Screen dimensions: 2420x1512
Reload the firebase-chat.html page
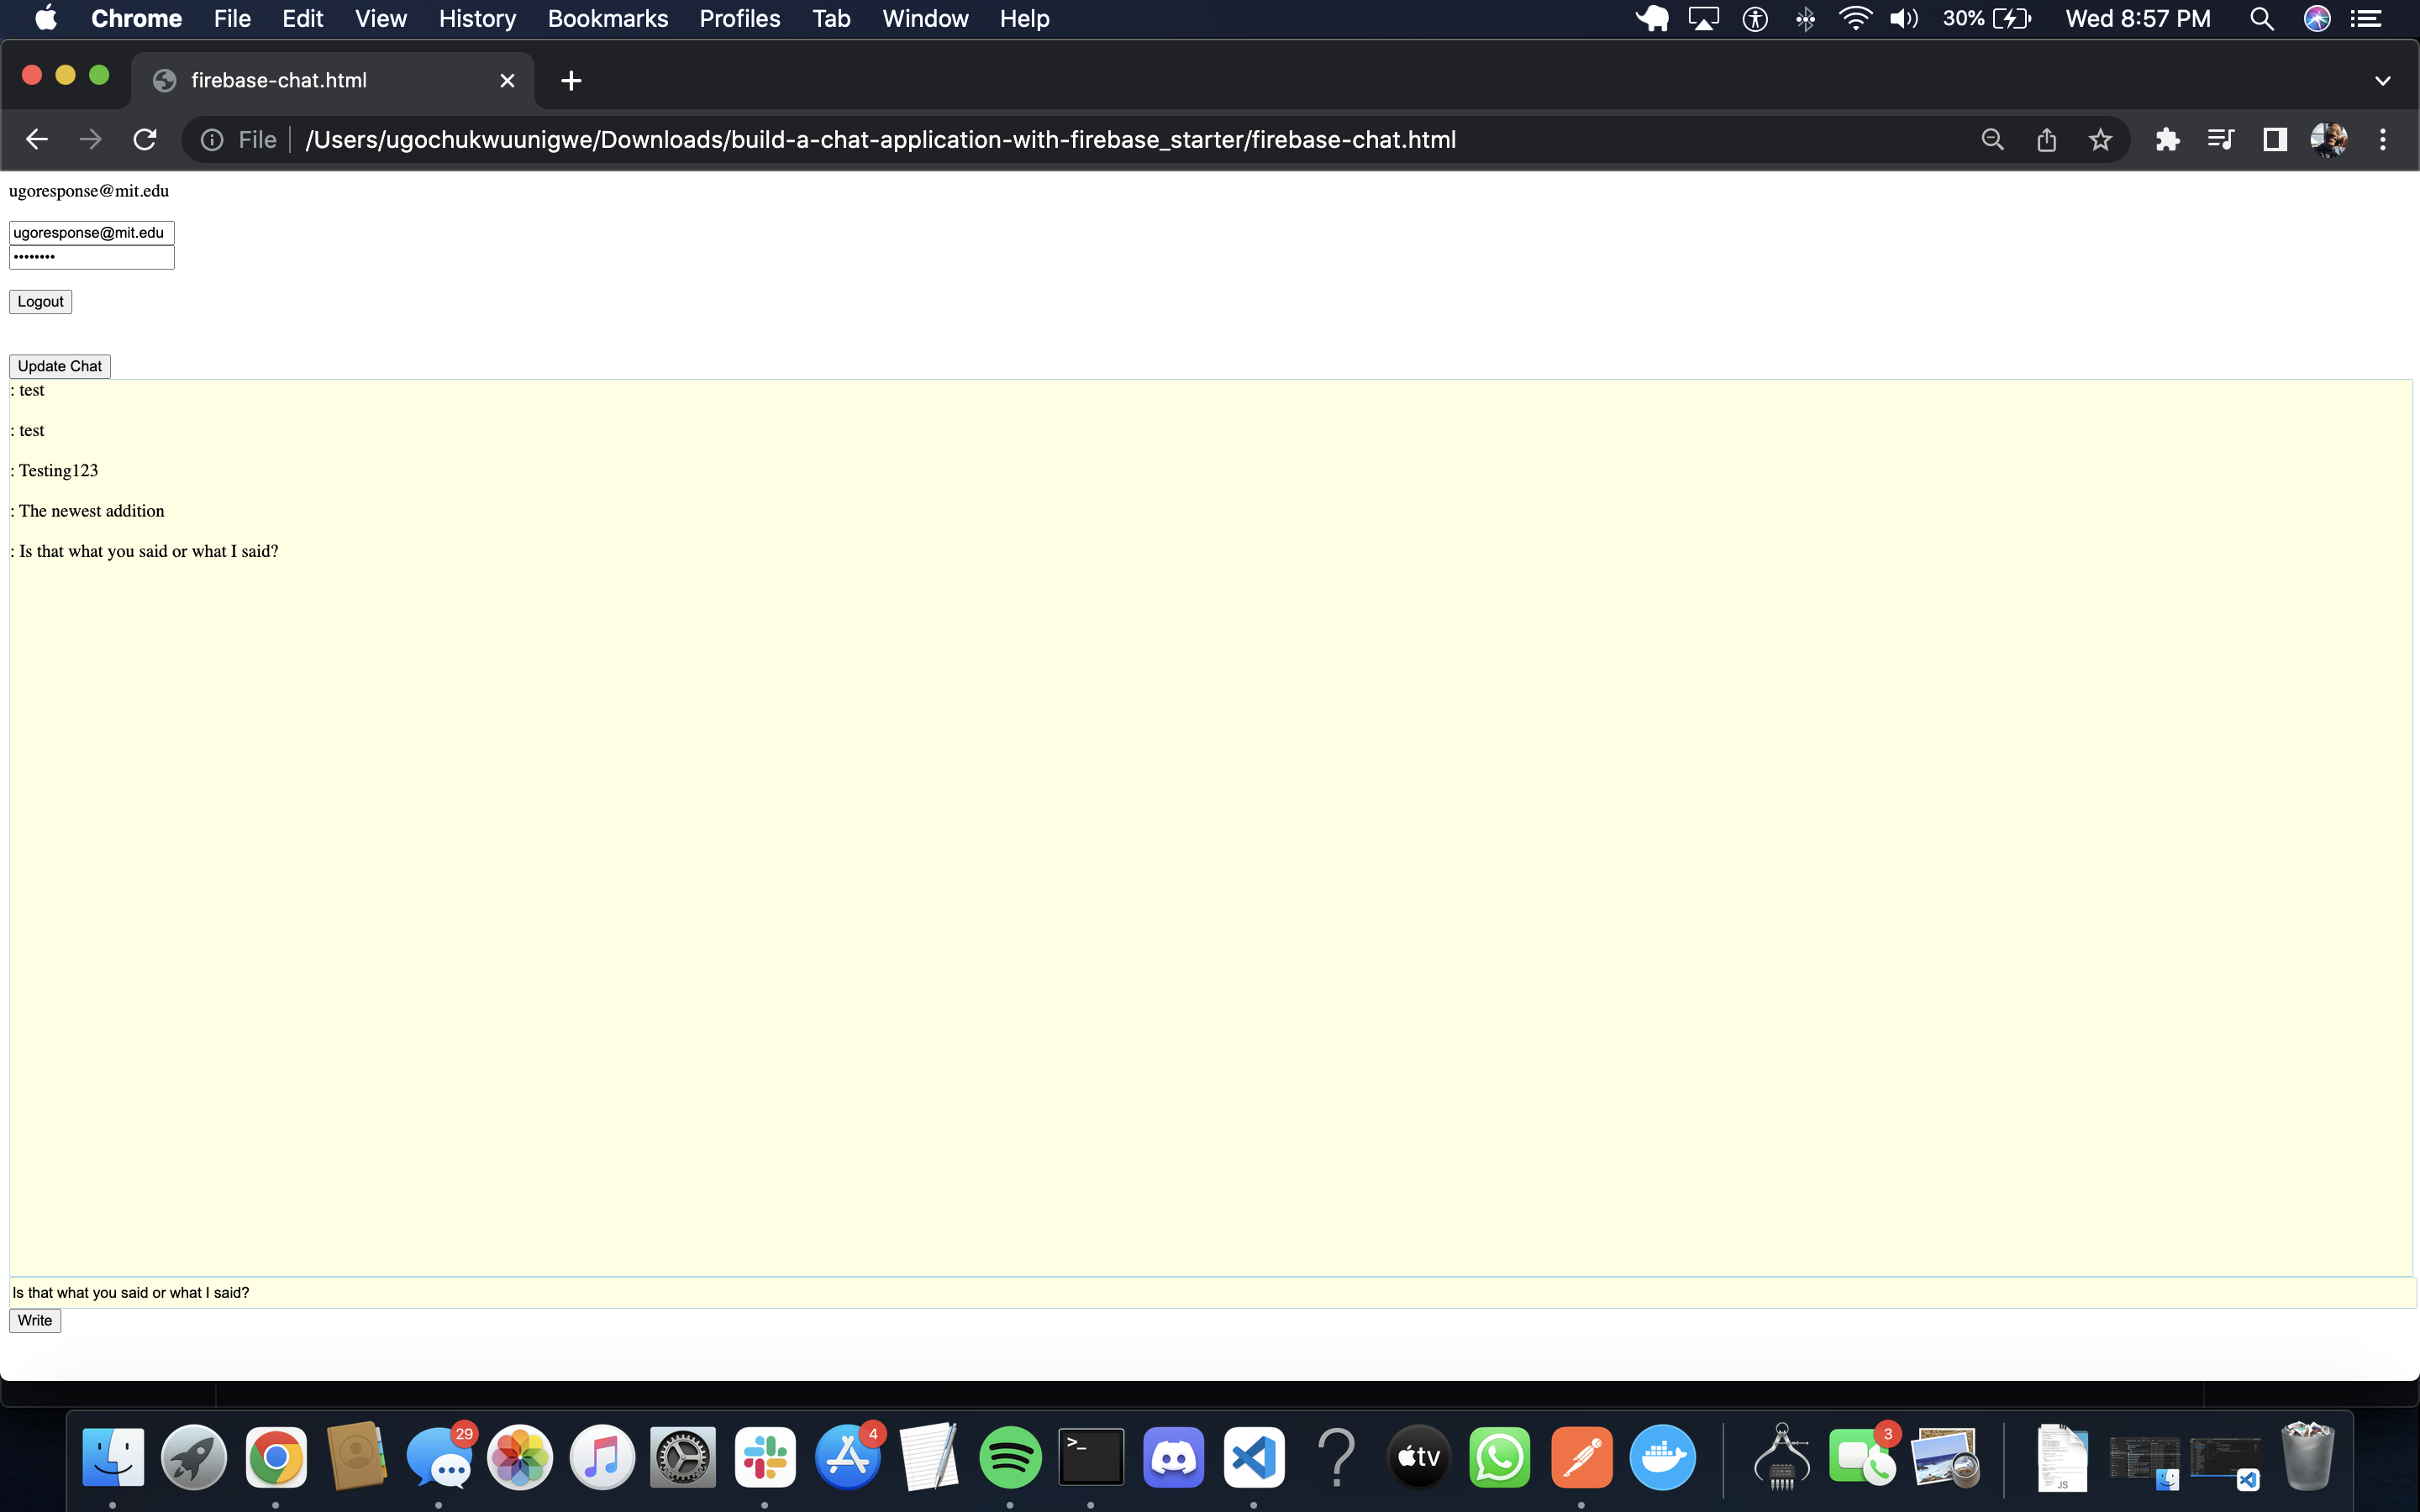point(145,139)
